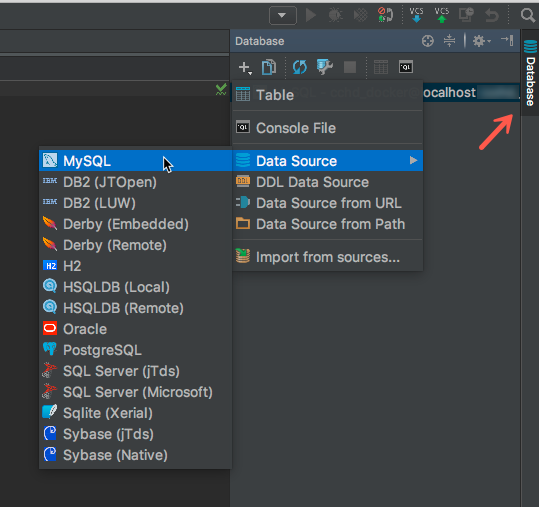Choose Data Source from URL
539x507 pixels.
[328, 203]
